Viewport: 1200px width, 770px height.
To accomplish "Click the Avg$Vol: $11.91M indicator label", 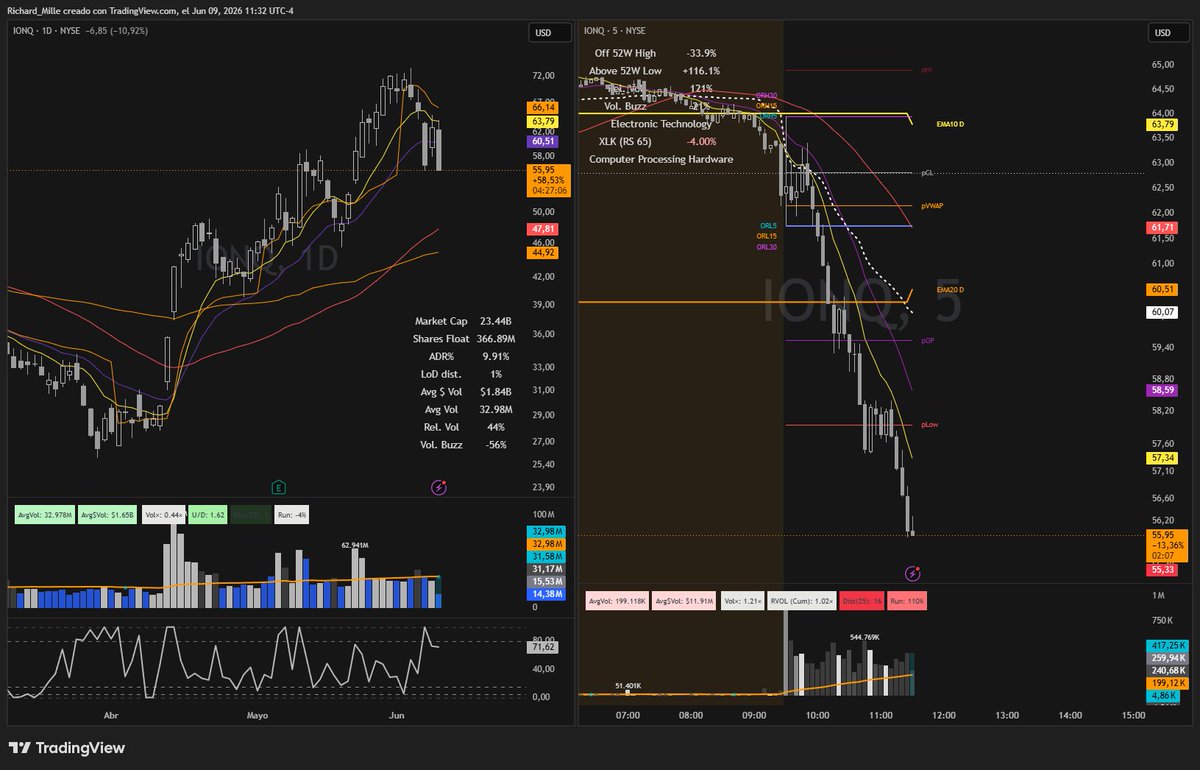I will pos(684,601).
